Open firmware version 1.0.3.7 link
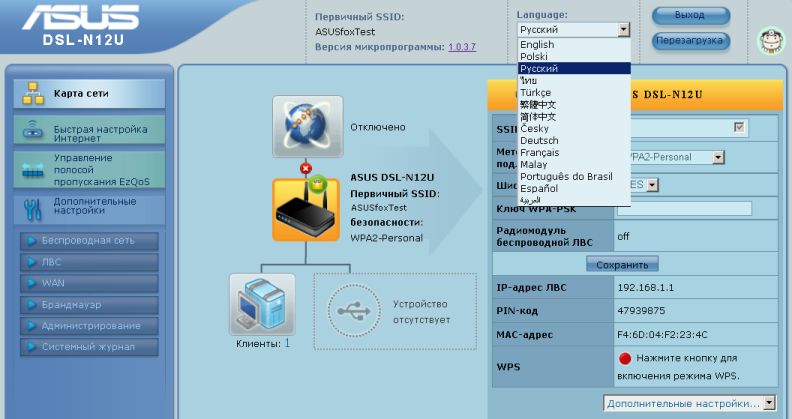 [462, 47]
